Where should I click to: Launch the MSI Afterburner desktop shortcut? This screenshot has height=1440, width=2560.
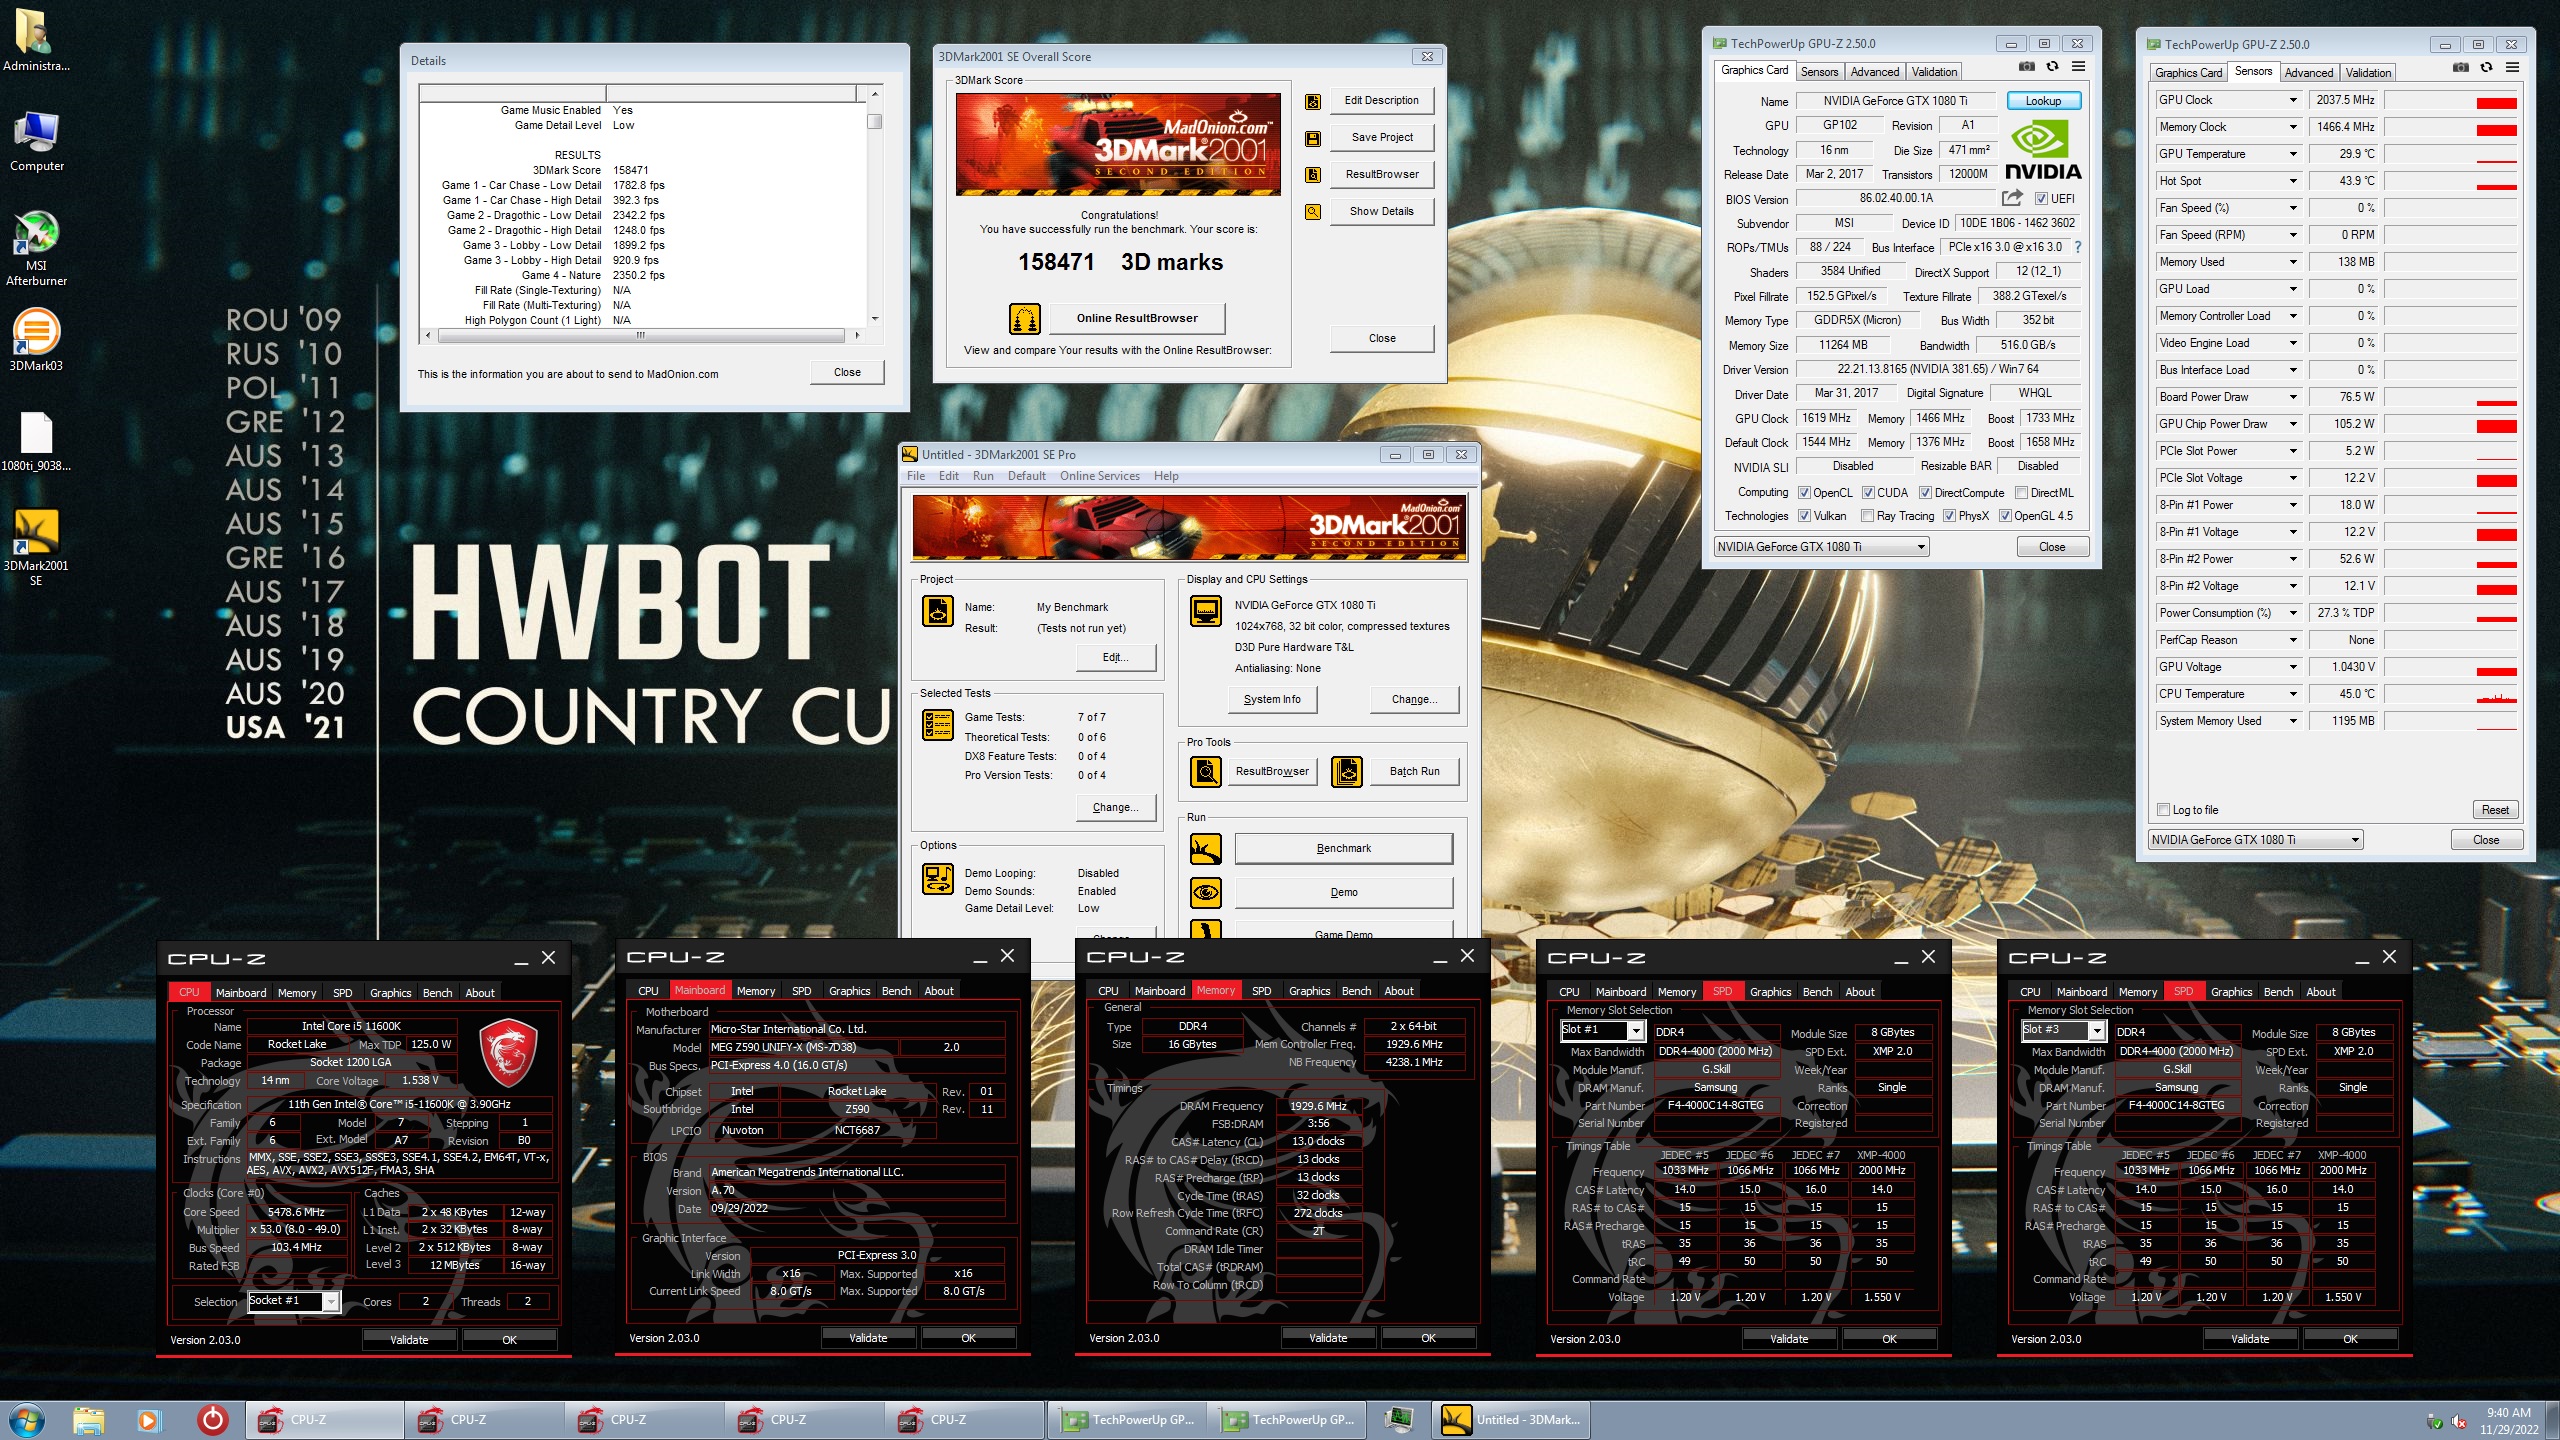[36, 250]
